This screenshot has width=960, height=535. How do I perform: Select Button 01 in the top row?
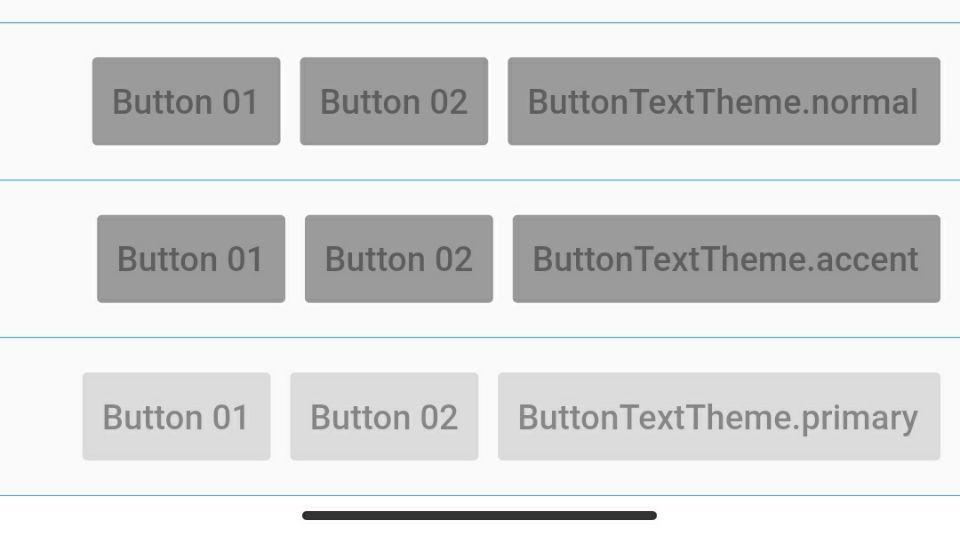[x=186, y=101]
